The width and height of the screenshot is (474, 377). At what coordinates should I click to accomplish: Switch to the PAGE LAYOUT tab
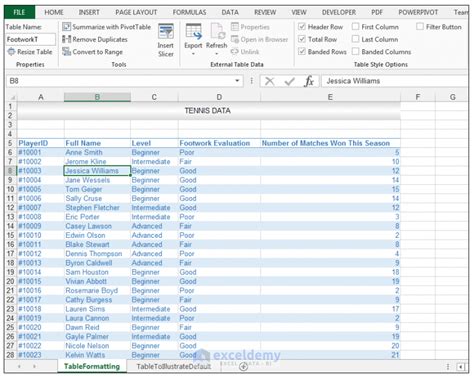(136, 12)
